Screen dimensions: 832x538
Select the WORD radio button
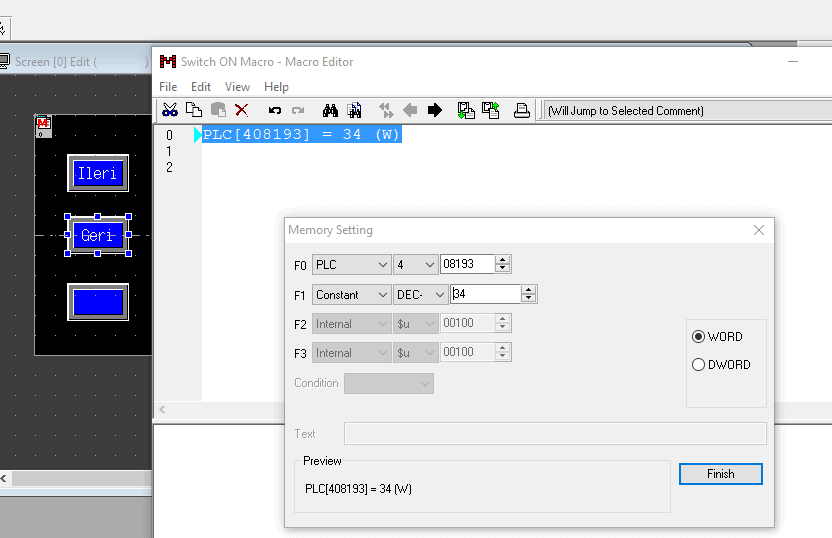[699, 337]
